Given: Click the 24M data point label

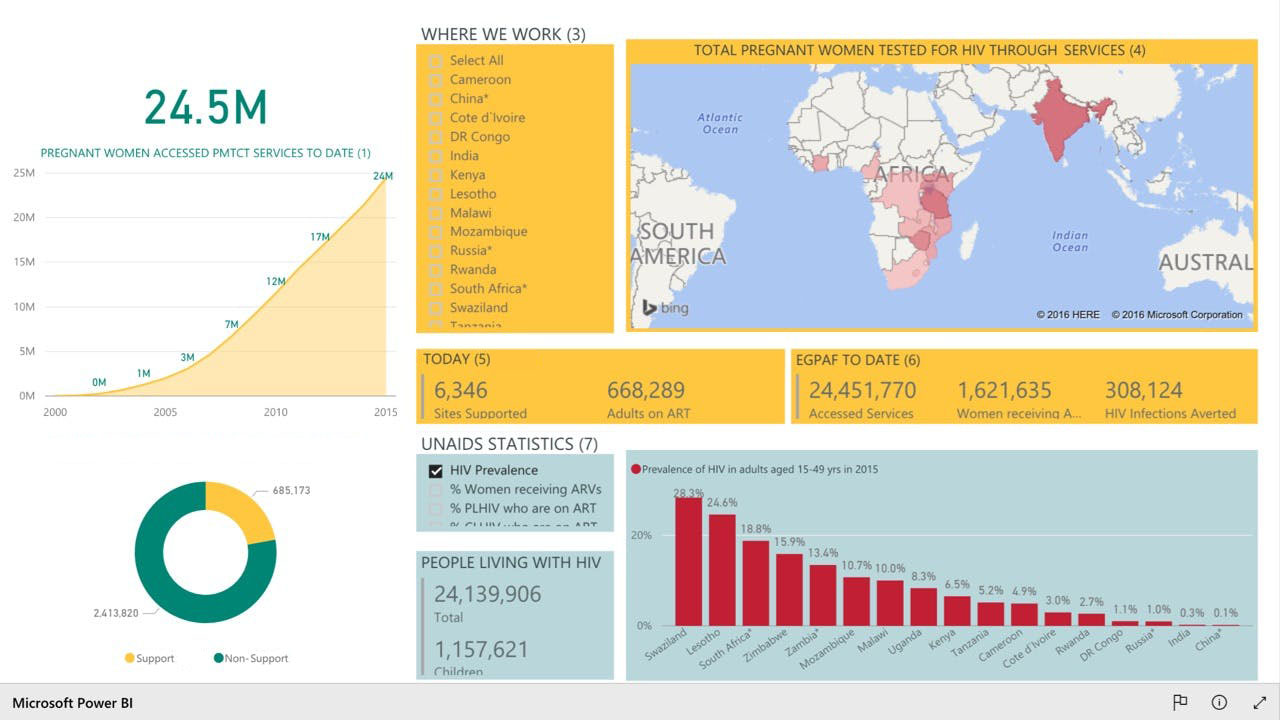Looking at the screenshot, I should [x=383, y=176].
